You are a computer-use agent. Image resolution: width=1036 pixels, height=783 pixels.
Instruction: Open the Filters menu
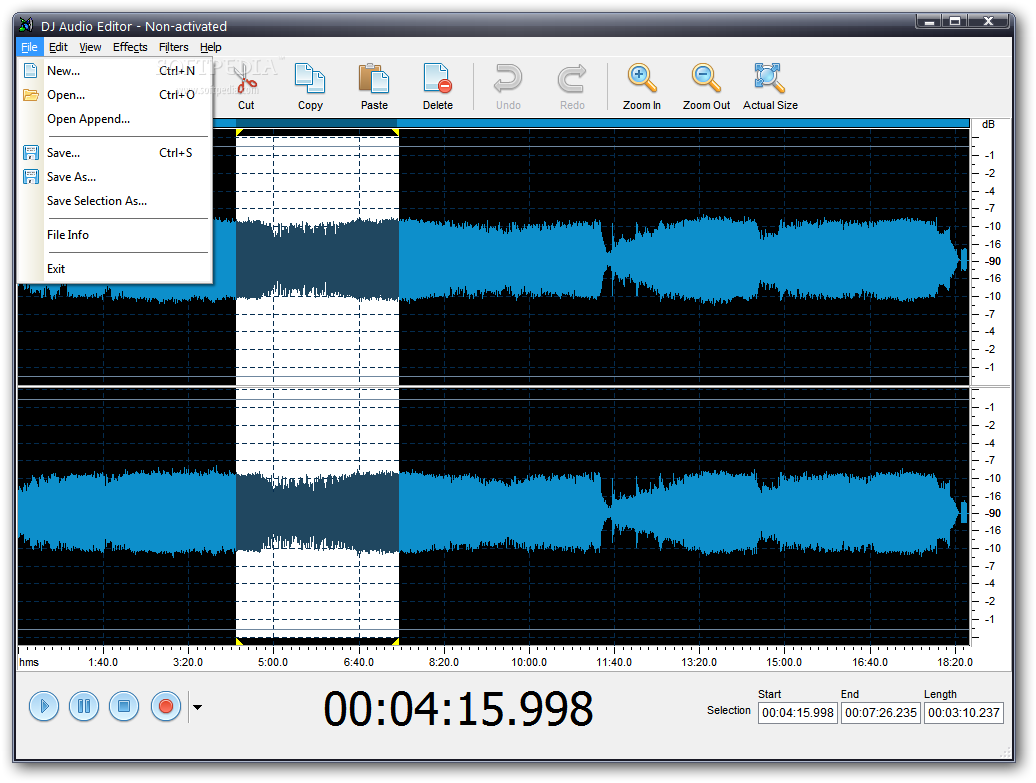[x=173, y=47]
